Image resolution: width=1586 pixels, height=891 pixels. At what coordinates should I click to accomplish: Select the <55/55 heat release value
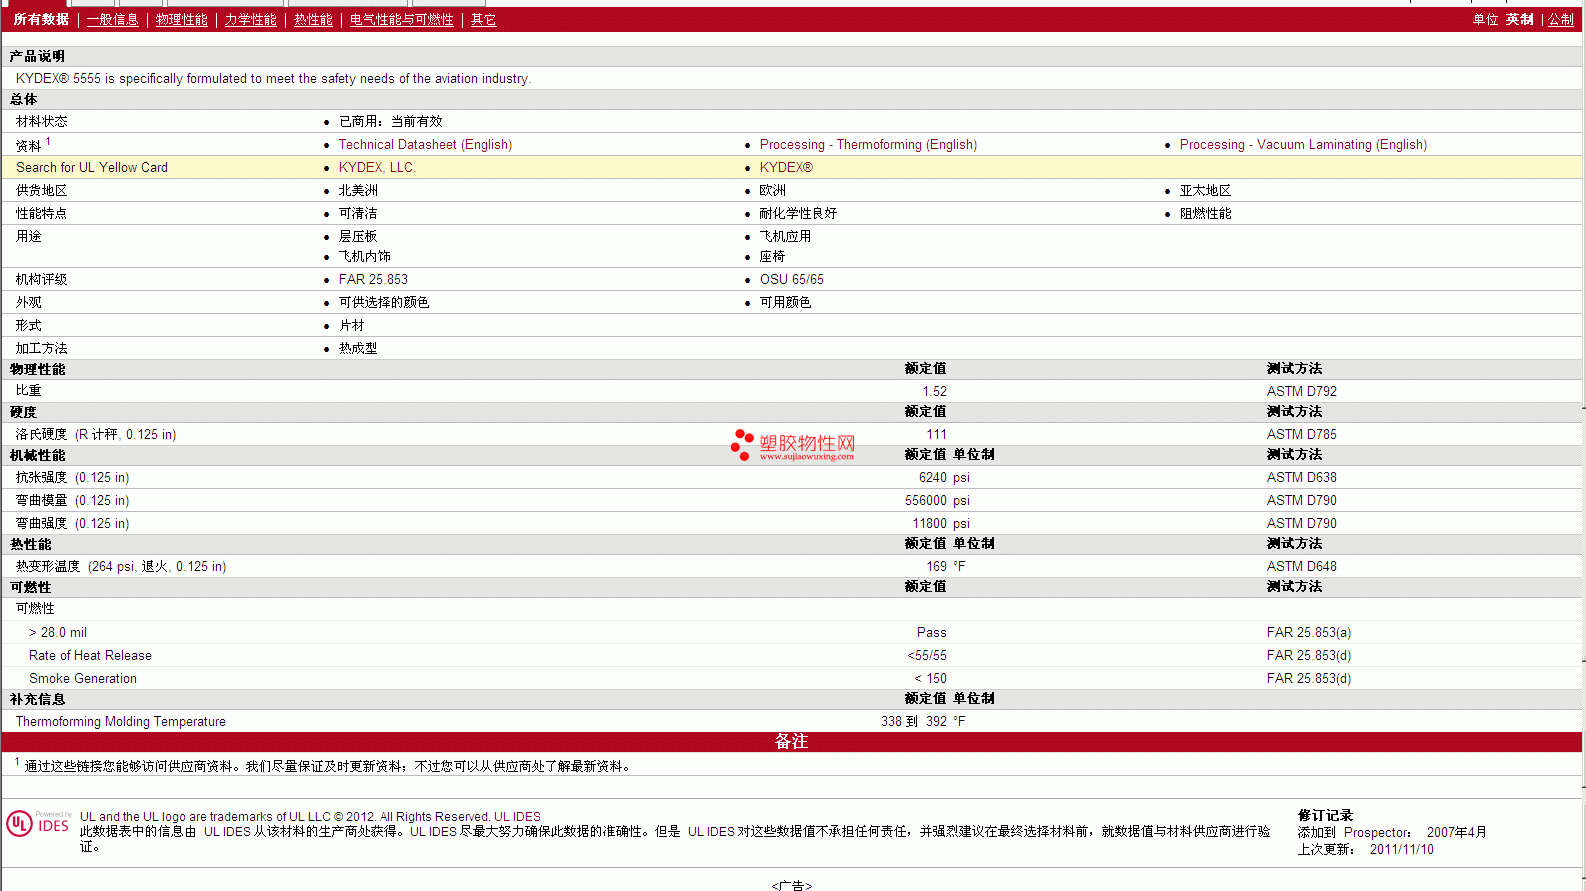coord(927,655)
